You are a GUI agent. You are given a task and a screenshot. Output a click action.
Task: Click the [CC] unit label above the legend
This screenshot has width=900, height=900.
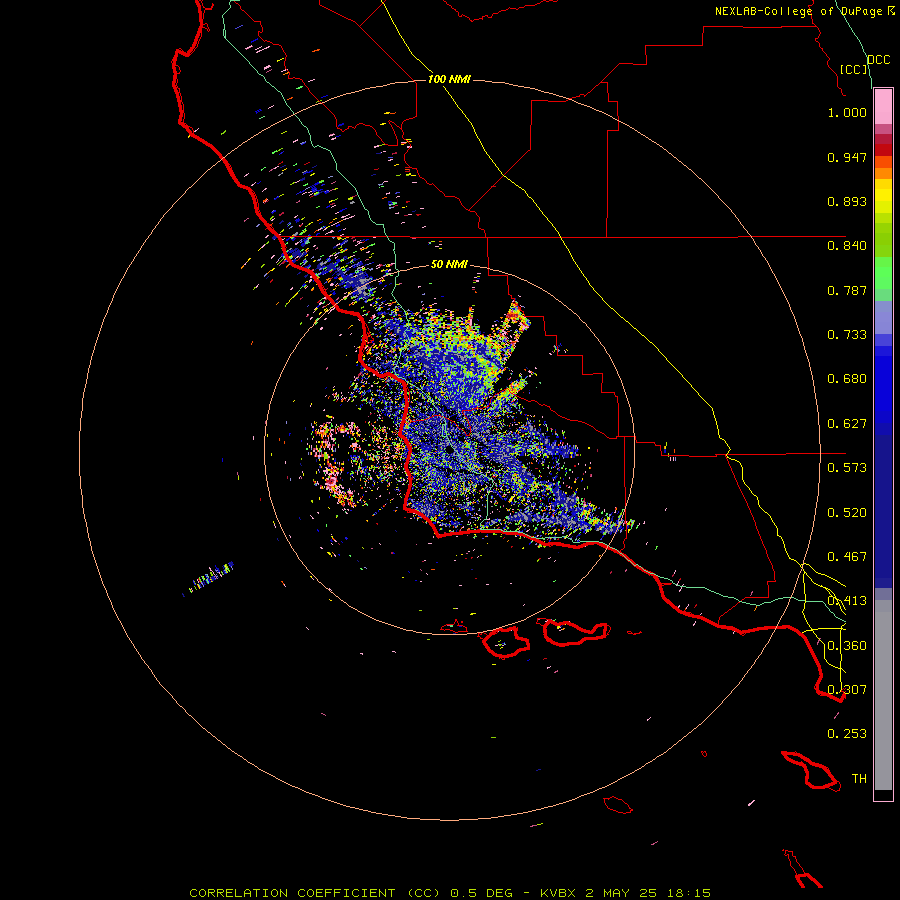[853, 69]
